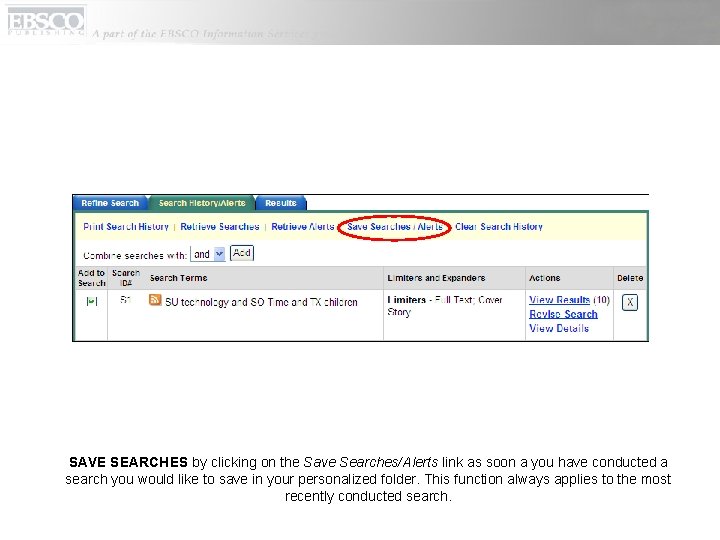Image resolution: width=720 pixels, height=540 pixels.
Task: Click the Add button
Action: (242, 253)
